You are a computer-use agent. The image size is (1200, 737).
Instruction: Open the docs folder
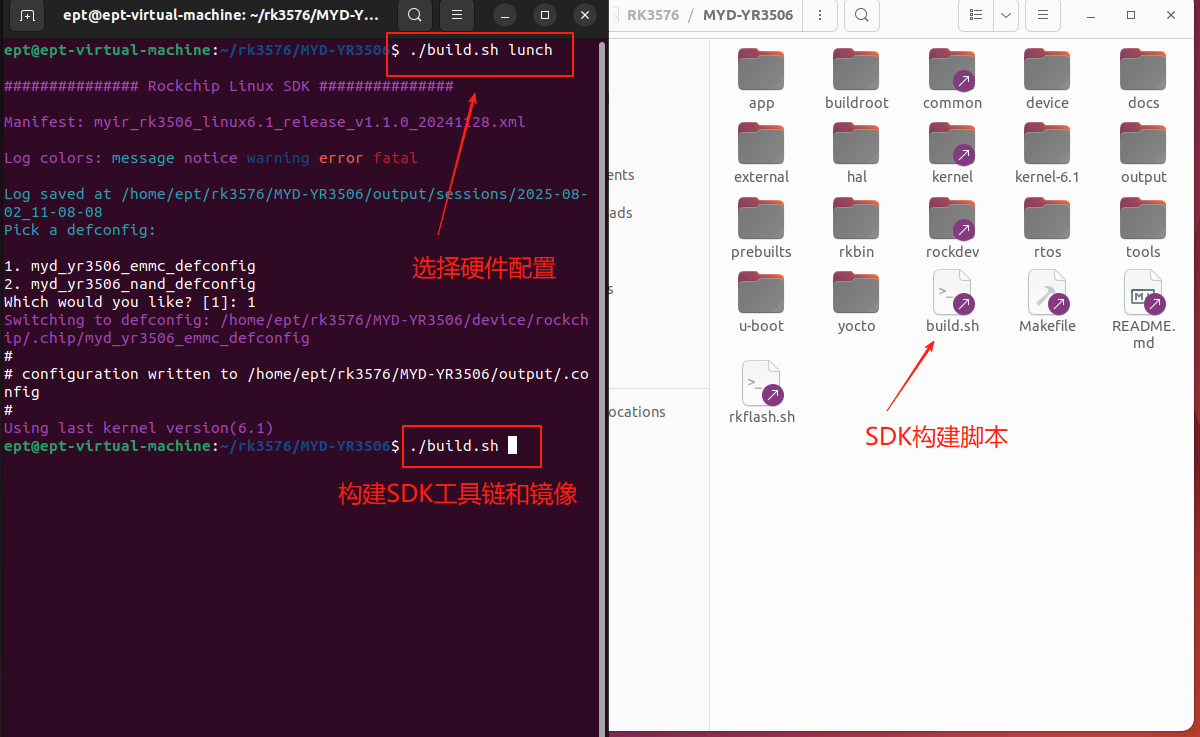pyautogui.click(x=1143, y=79)
